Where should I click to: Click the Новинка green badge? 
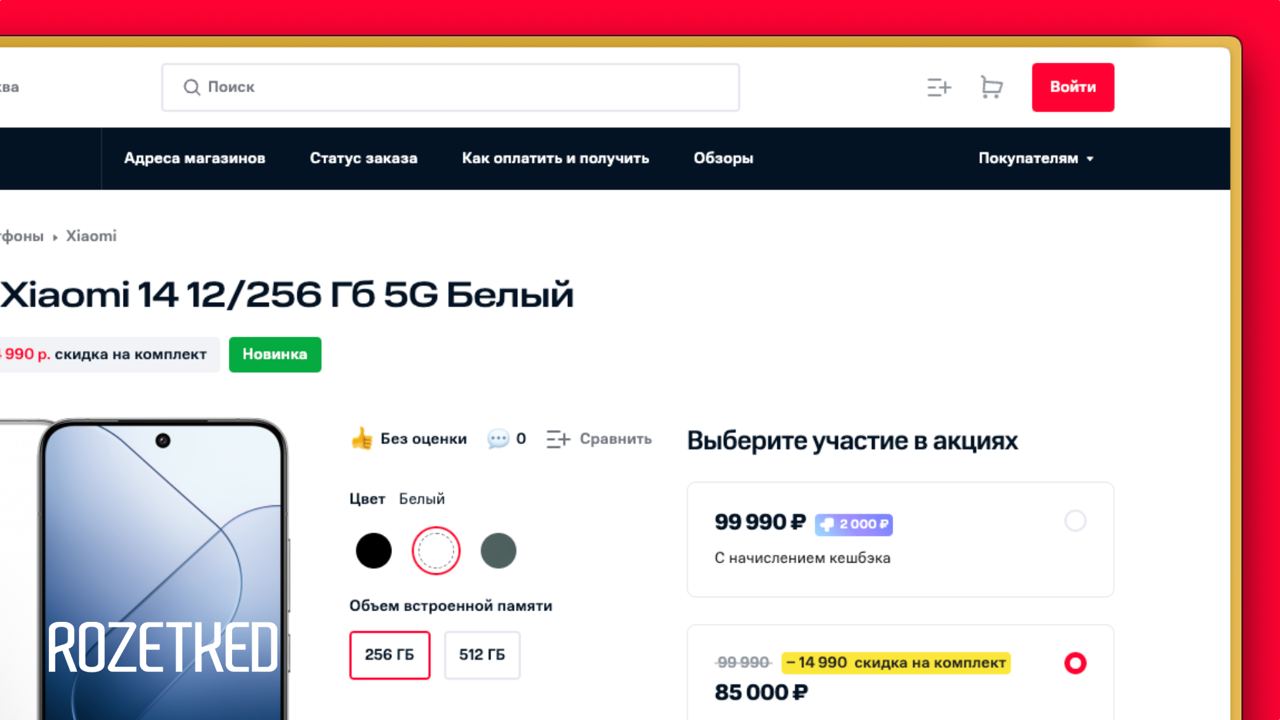tap(275, 354)
